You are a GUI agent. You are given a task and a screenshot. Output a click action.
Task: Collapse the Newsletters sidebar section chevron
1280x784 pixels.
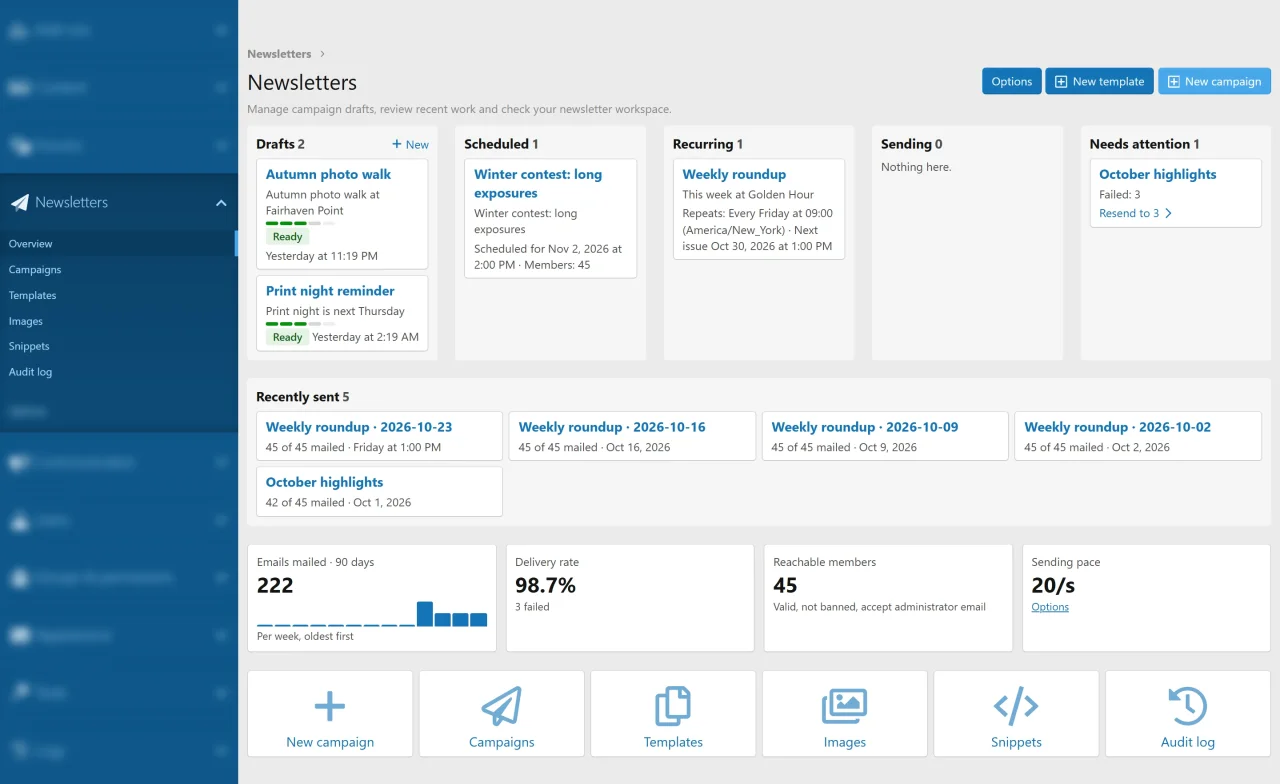pyautogui.click(x=221, y=203)
